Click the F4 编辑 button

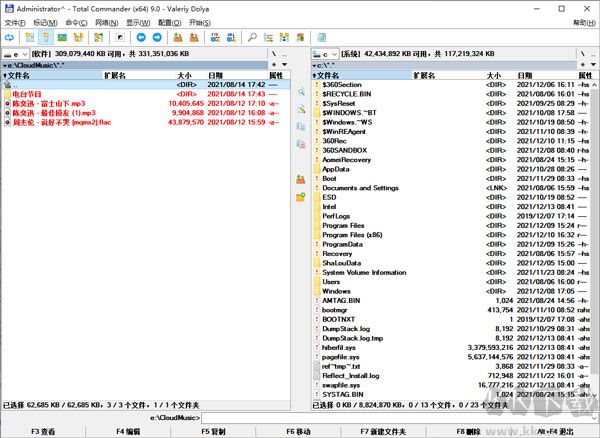click(x=128, y=431)
